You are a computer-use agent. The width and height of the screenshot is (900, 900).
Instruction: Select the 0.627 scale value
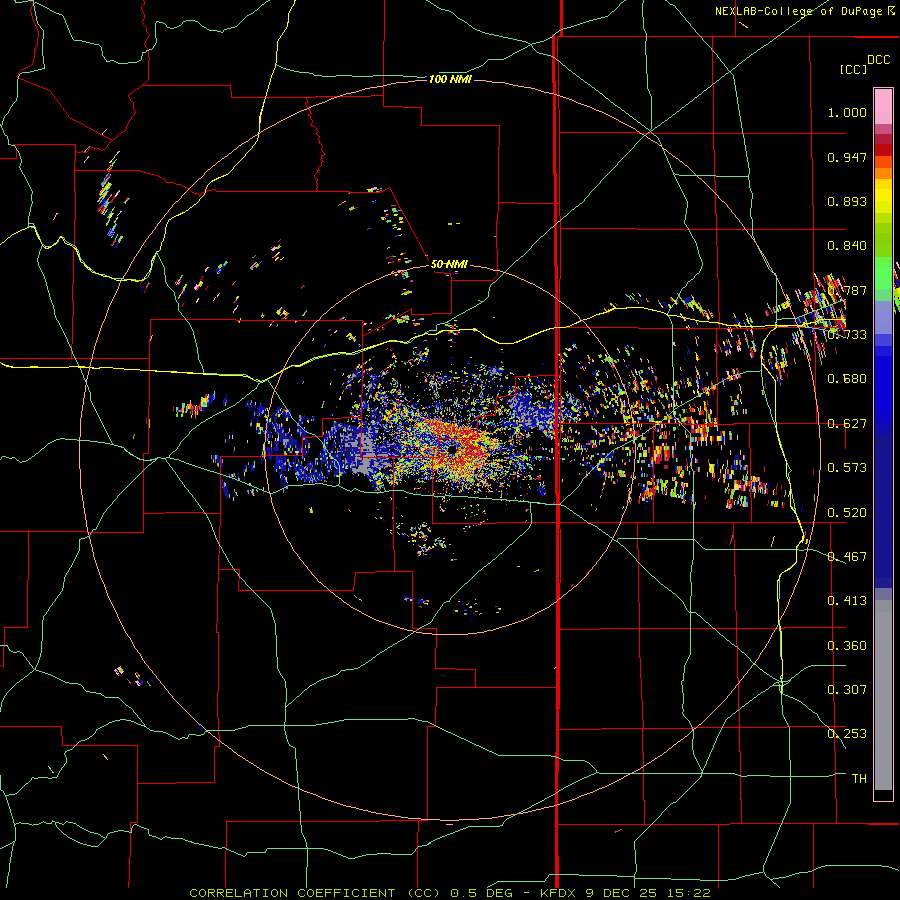(x=847, y=424)
